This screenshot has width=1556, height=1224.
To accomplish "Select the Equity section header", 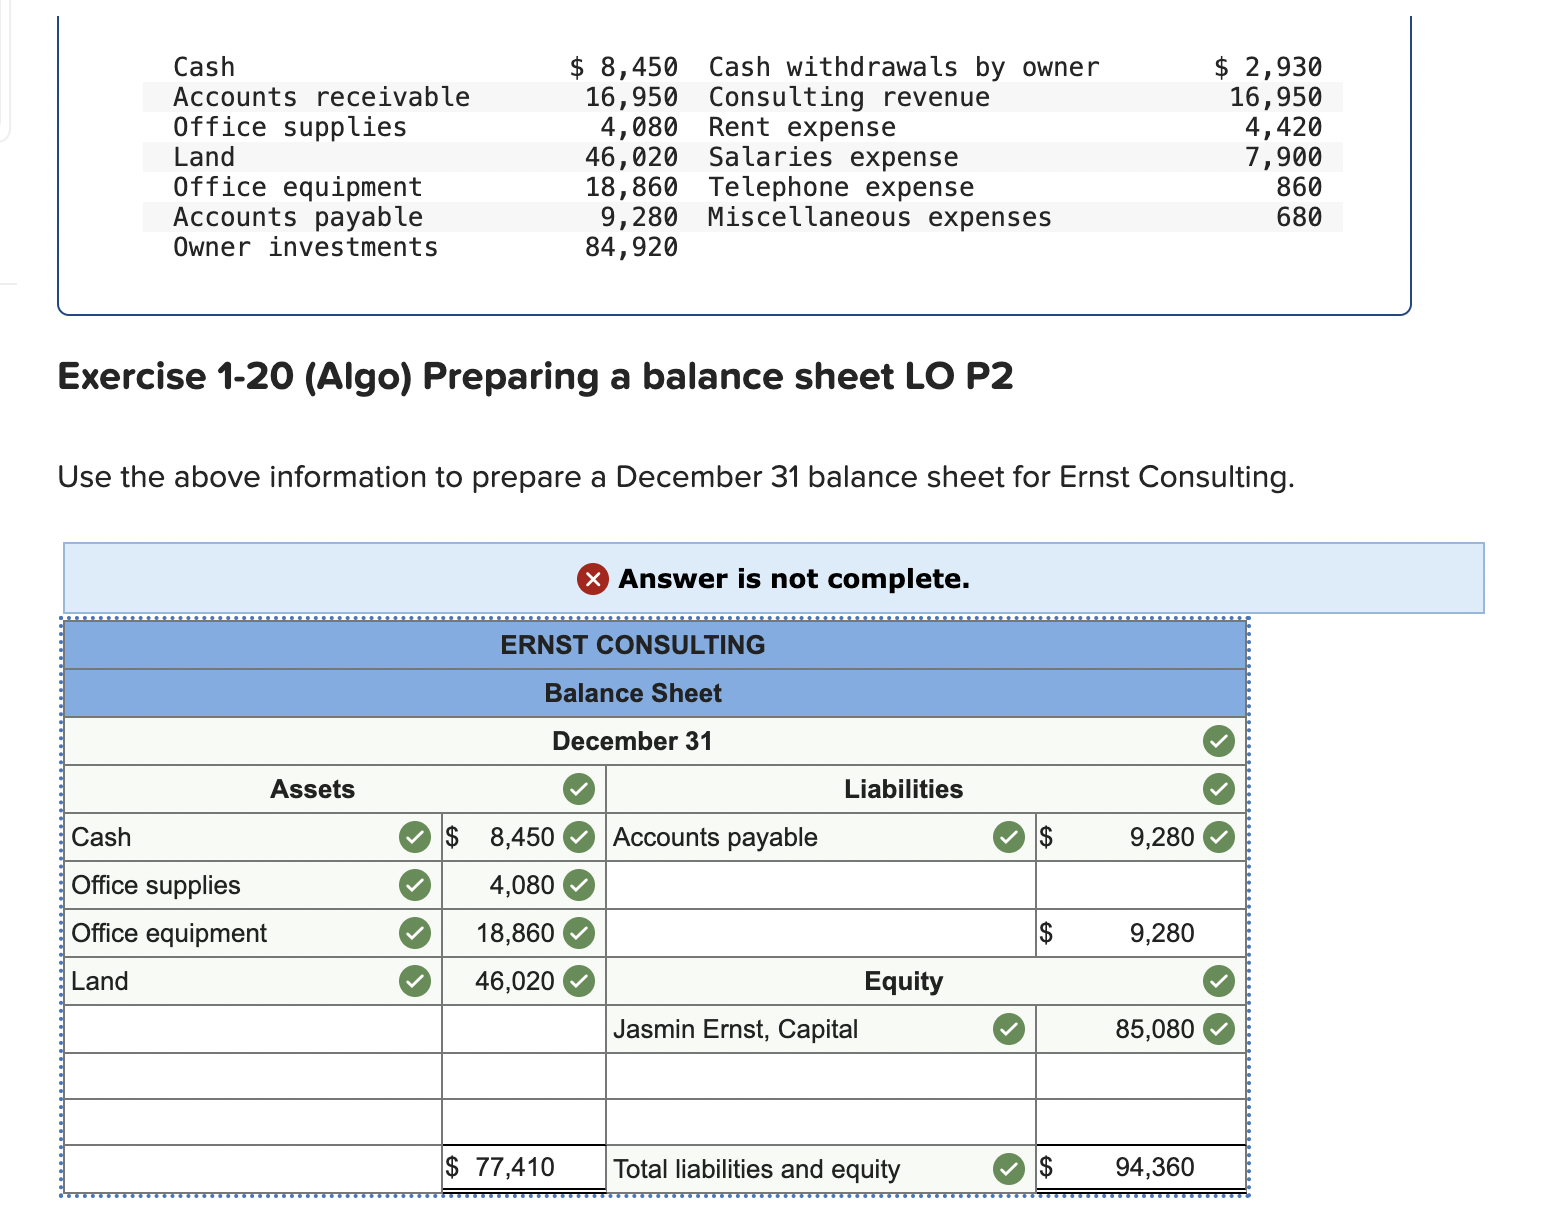I will click(903, 981).
